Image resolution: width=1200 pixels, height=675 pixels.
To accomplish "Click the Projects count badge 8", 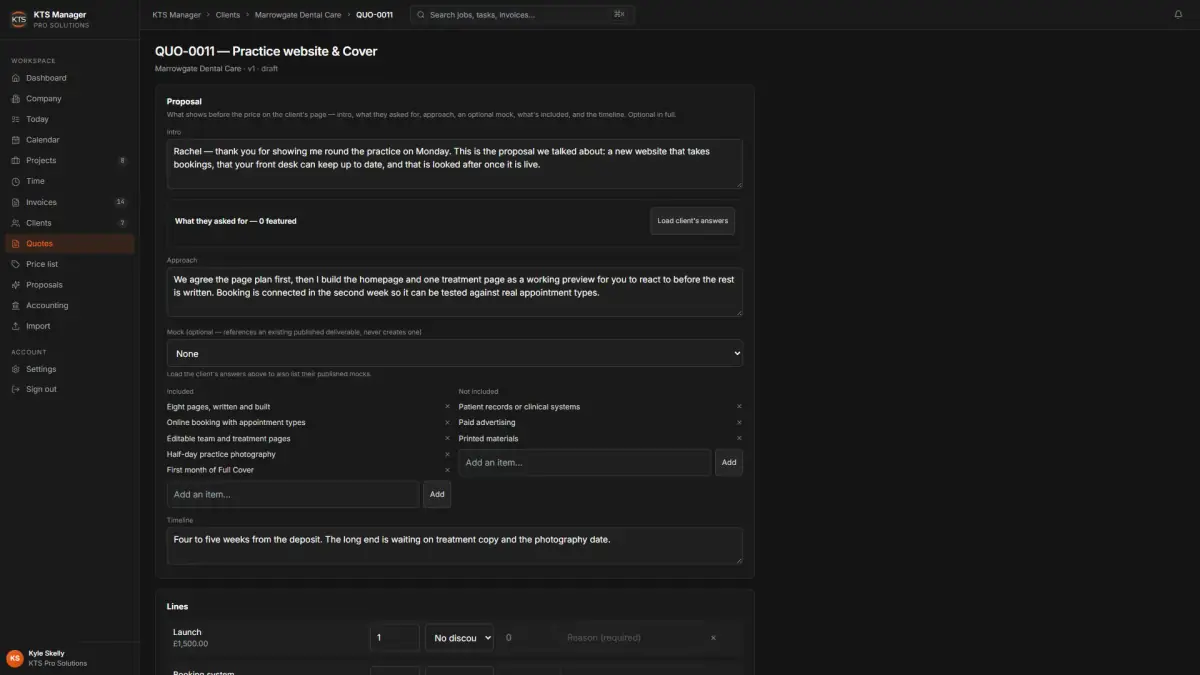I will (122, 161).
